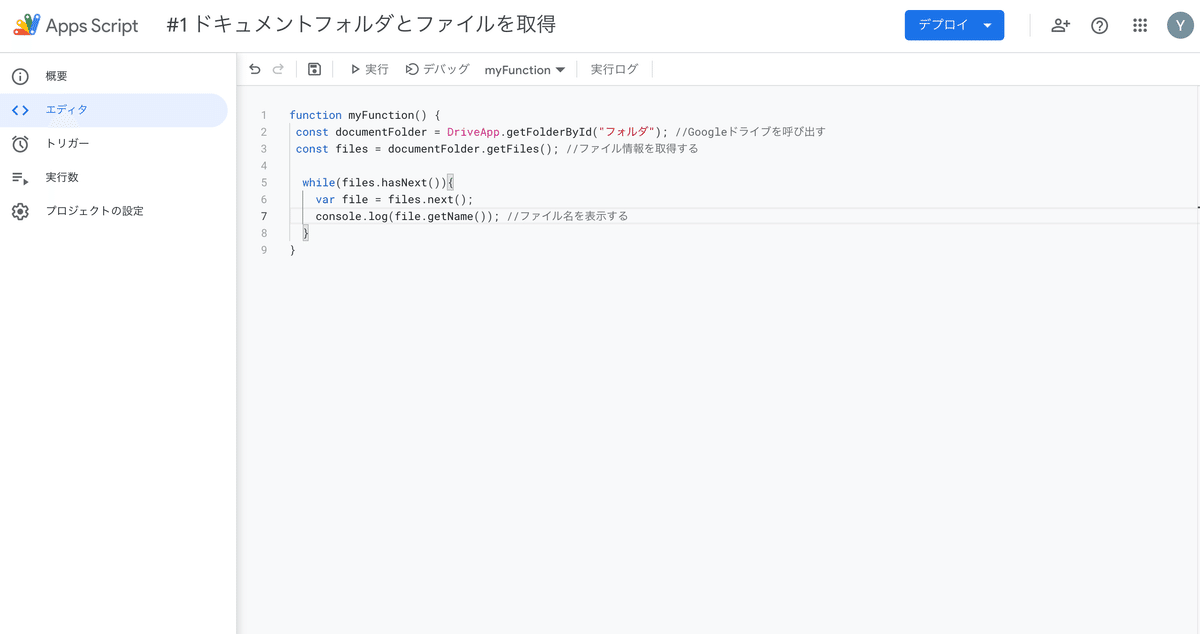1200x634 pixels.
Task: Open the help question mark icon
Action: click(1099, 26)
